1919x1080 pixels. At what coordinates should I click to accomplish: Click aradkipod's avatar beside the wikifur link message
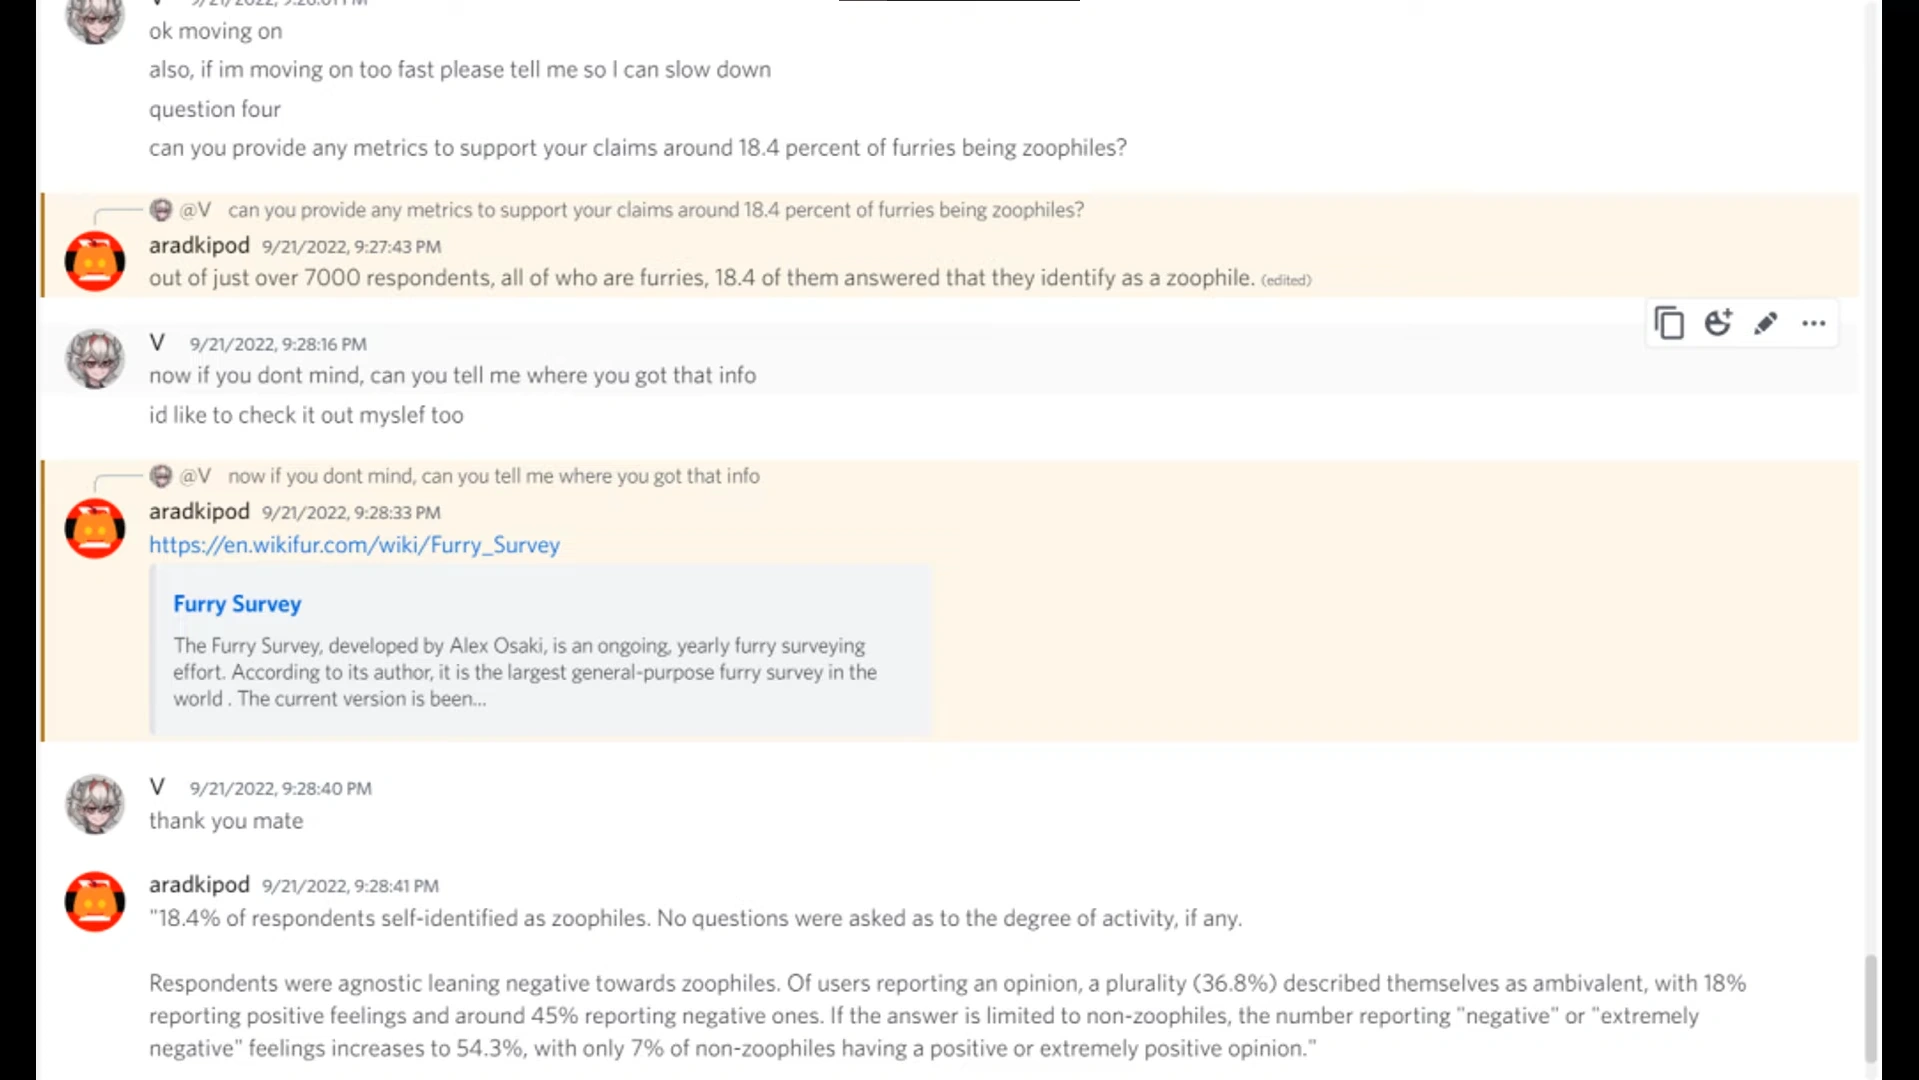tap(95, 528)
